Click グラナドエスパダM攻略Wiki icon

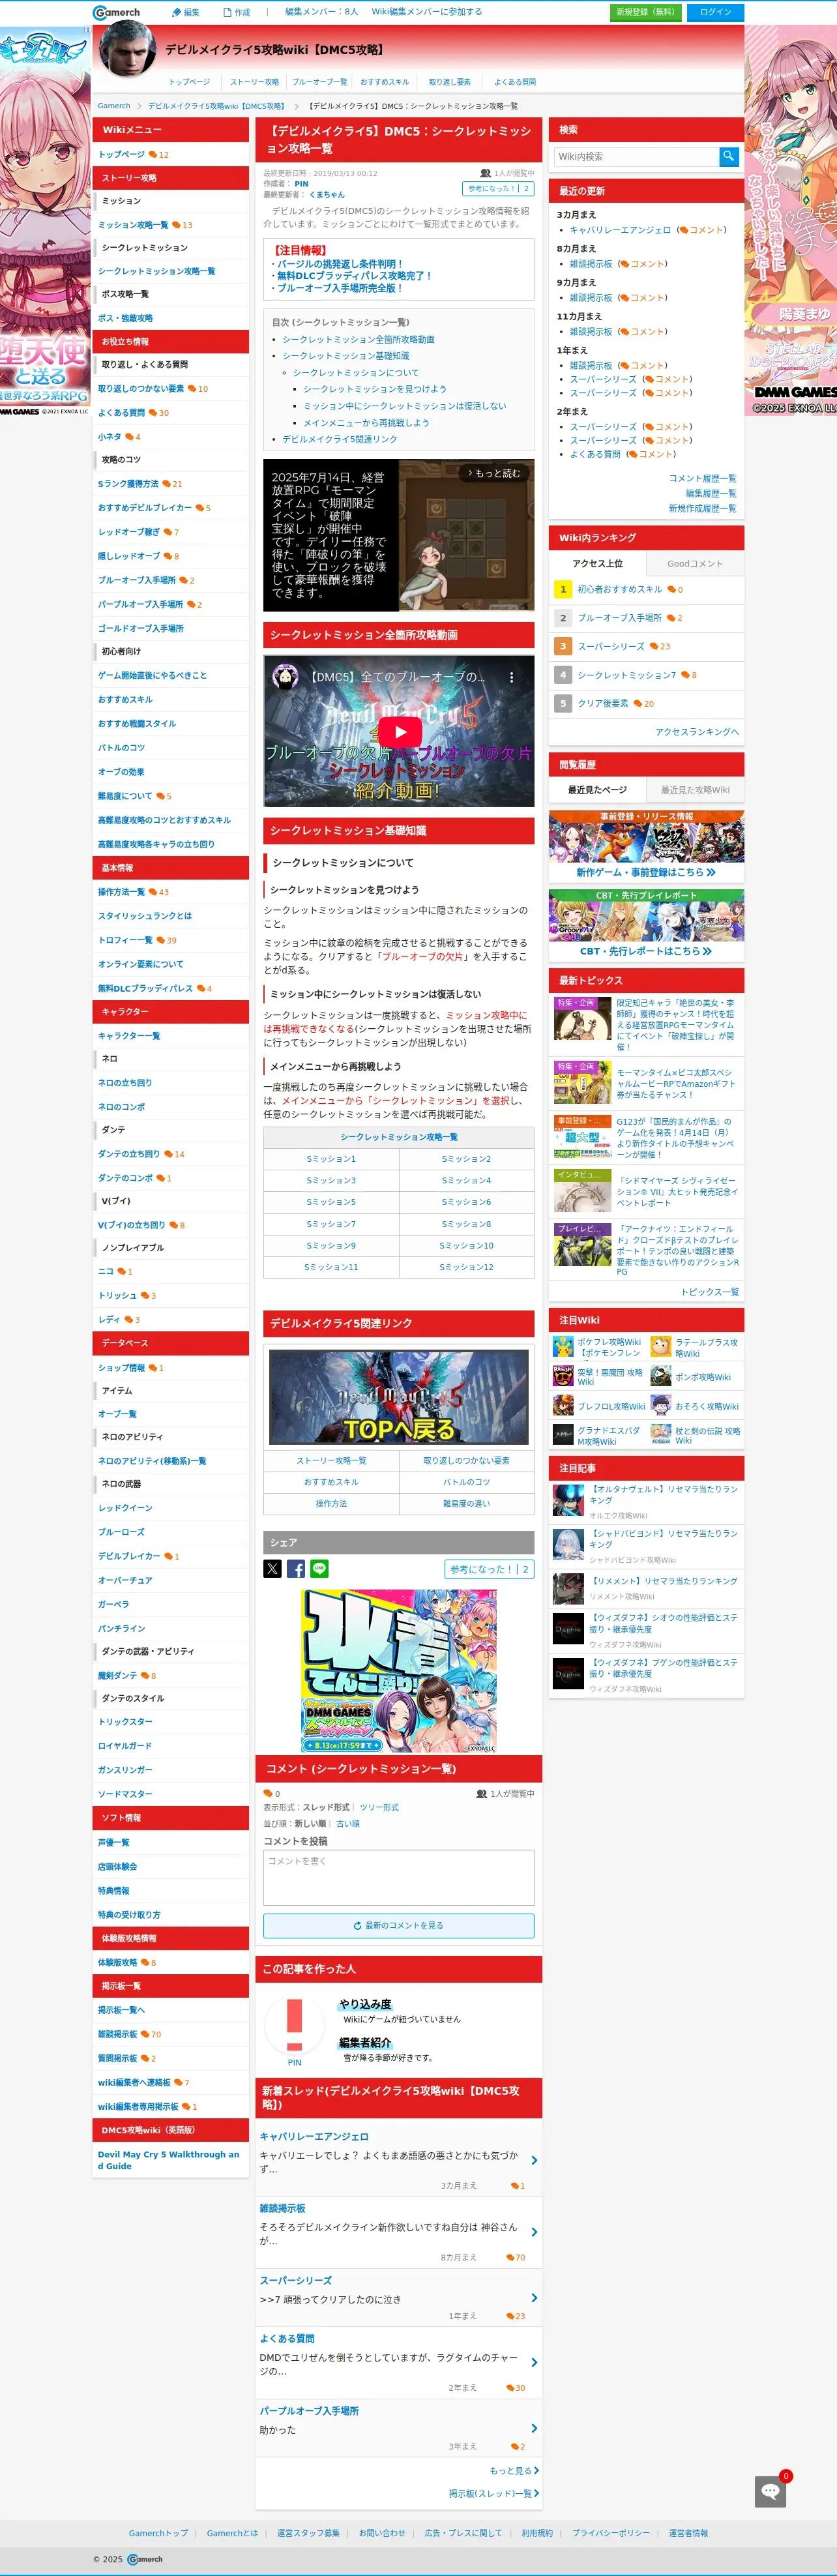(563, 1435)
